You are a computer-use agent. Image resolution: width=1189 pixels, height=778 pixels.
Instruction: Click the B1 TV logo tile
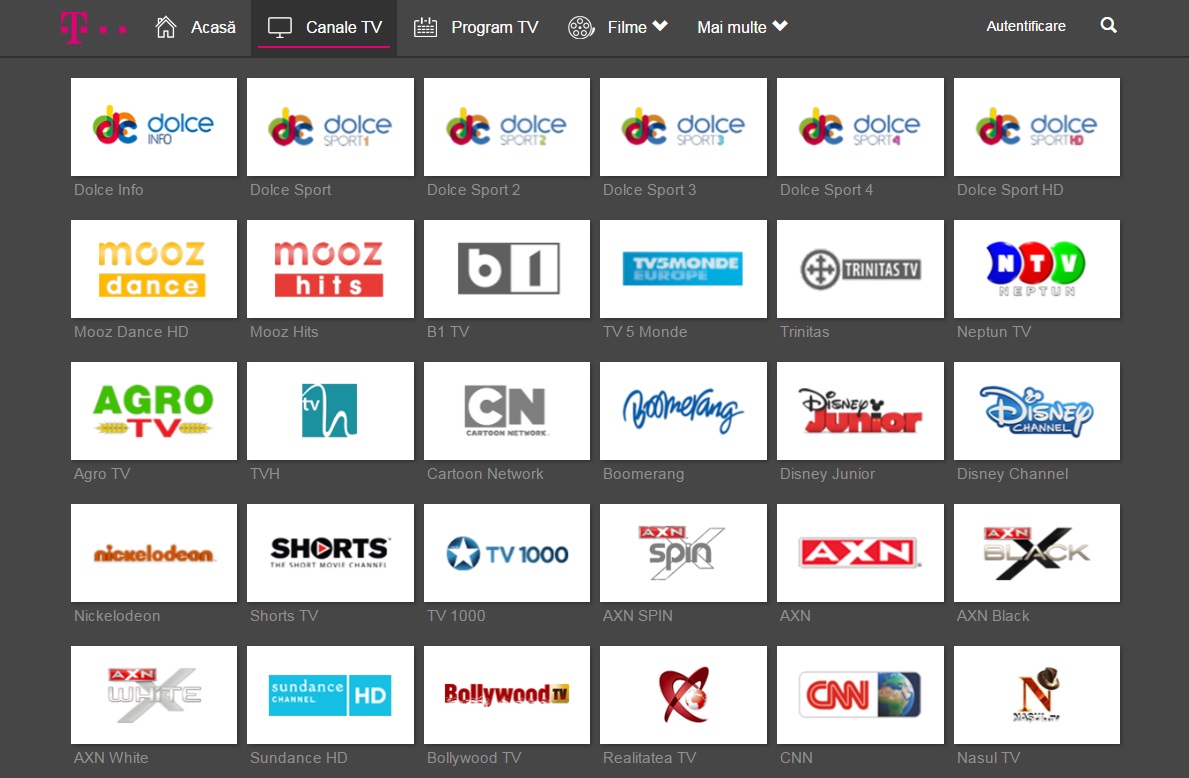coord(507,268)
